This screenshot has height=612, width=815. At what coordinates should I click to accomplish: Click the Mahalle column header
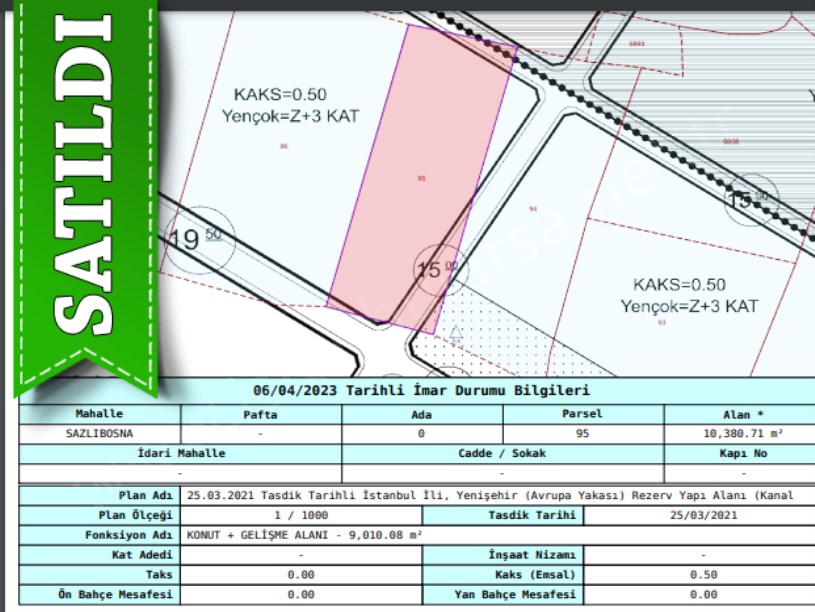tap(99, 414)
